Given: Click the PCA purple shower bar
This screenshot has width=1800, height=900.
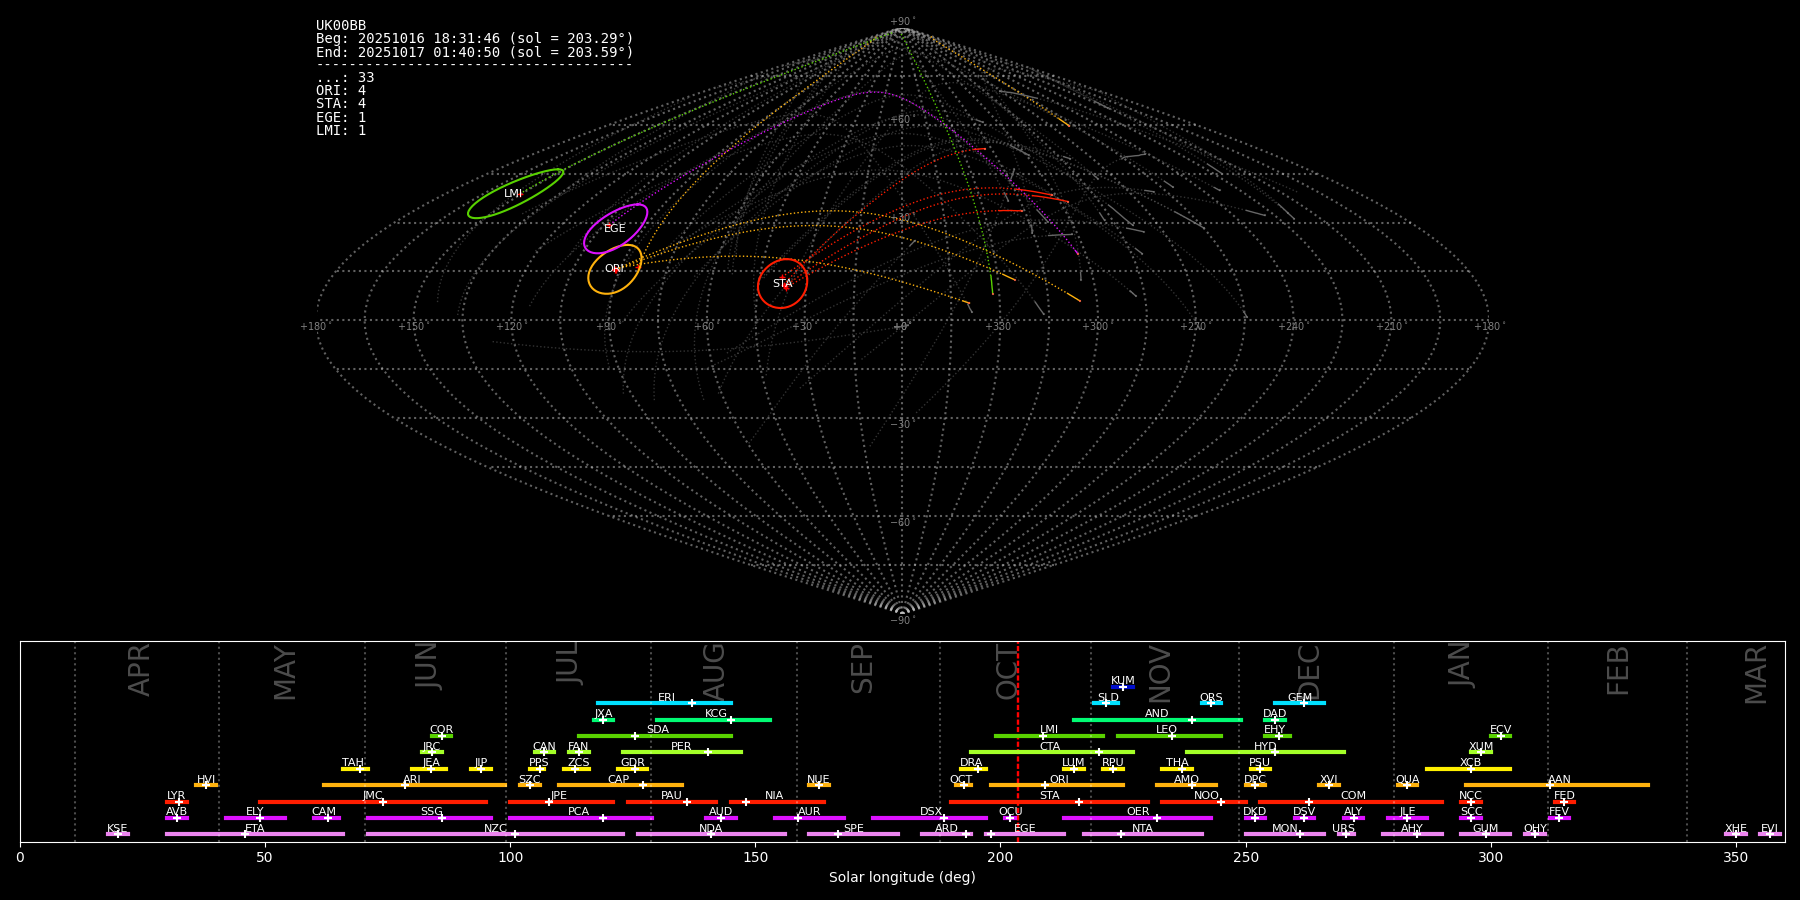Looking at the screenshot, I should pos(580,818).
